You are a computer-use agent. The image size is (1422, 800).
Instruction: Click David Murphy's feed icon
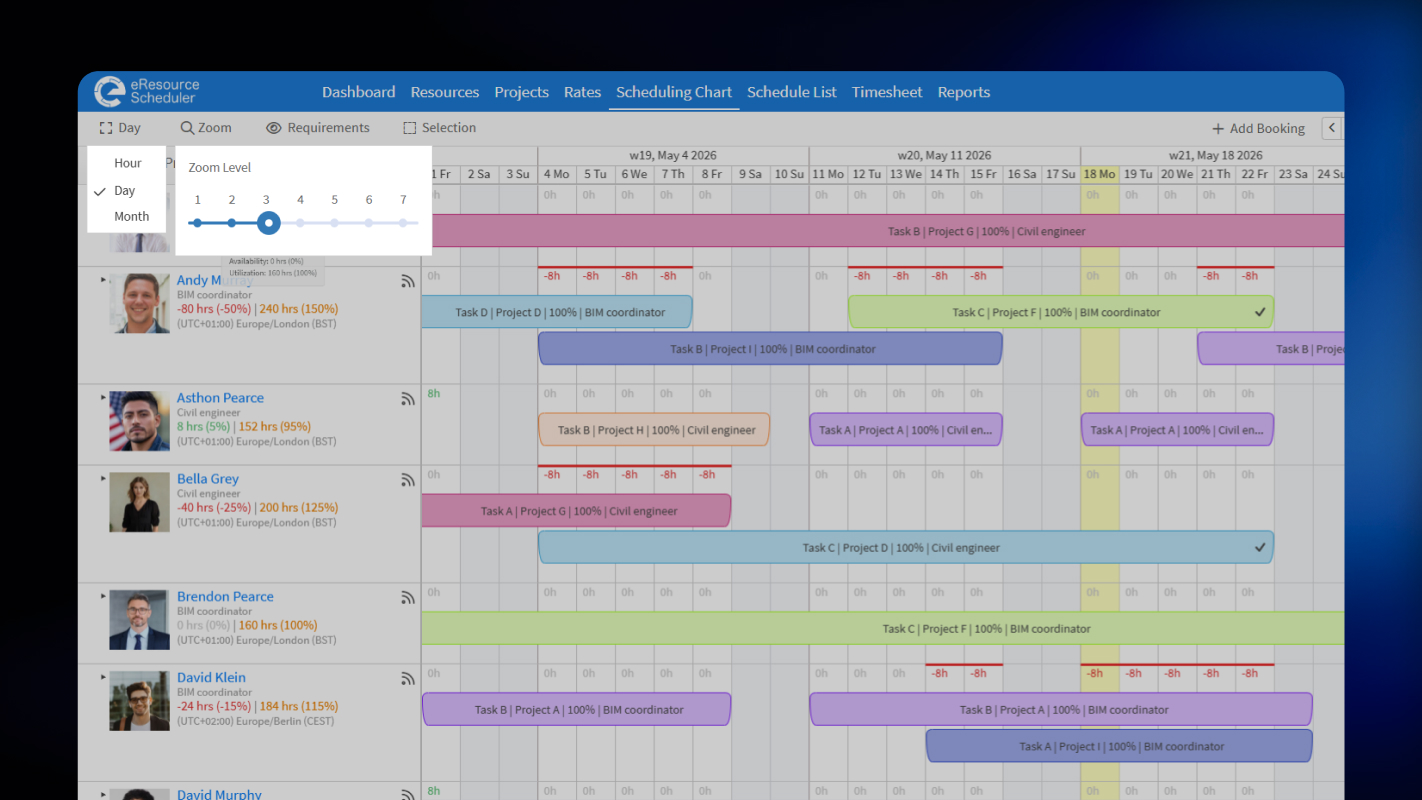click(x=408, y=795)
